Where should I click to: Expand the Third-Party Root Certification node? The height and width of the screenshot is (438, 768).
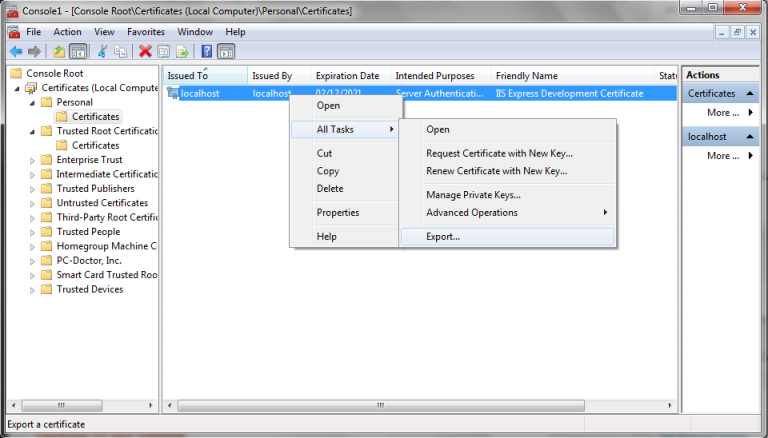click(x=32, y=218)
